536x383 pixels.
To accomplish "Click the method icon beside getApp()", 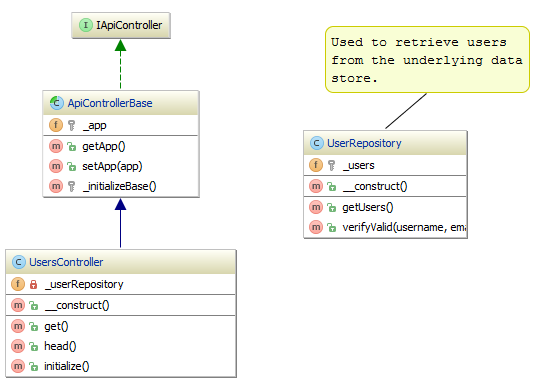I will [56, 146].
